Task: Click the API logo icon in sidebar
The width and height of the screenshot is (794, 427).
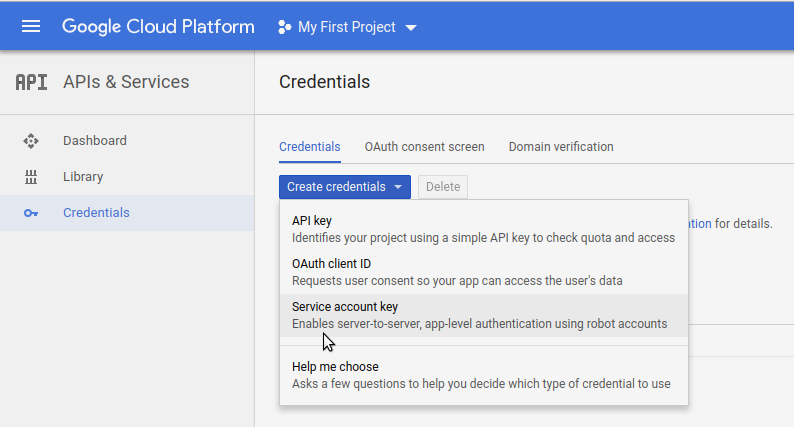Action: pos(31,82)
